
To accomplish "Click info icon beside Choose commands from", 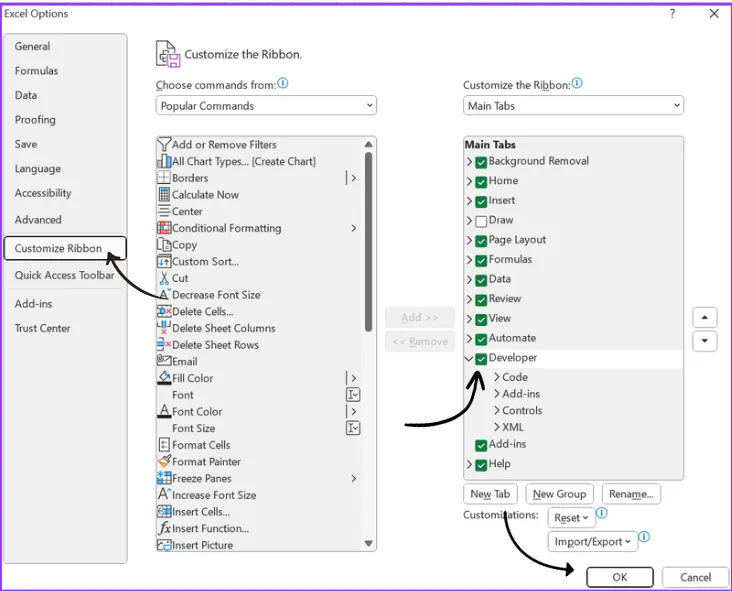I will tap(282, 84).
